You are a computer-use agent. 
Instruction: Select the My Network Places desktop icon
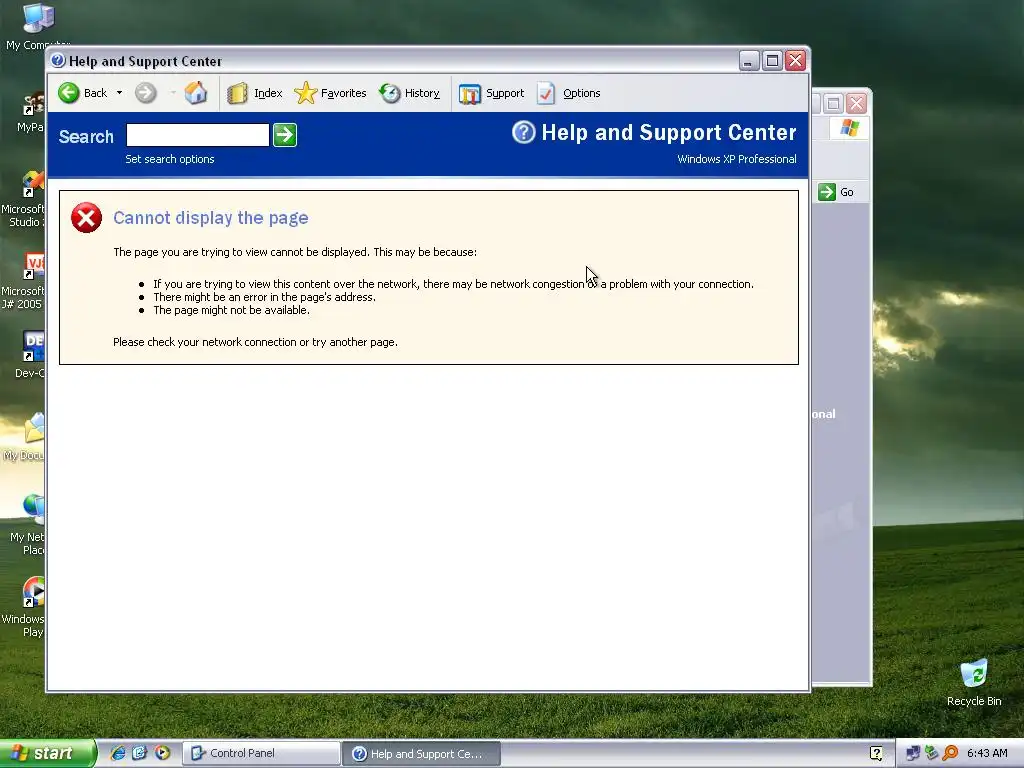29,524
